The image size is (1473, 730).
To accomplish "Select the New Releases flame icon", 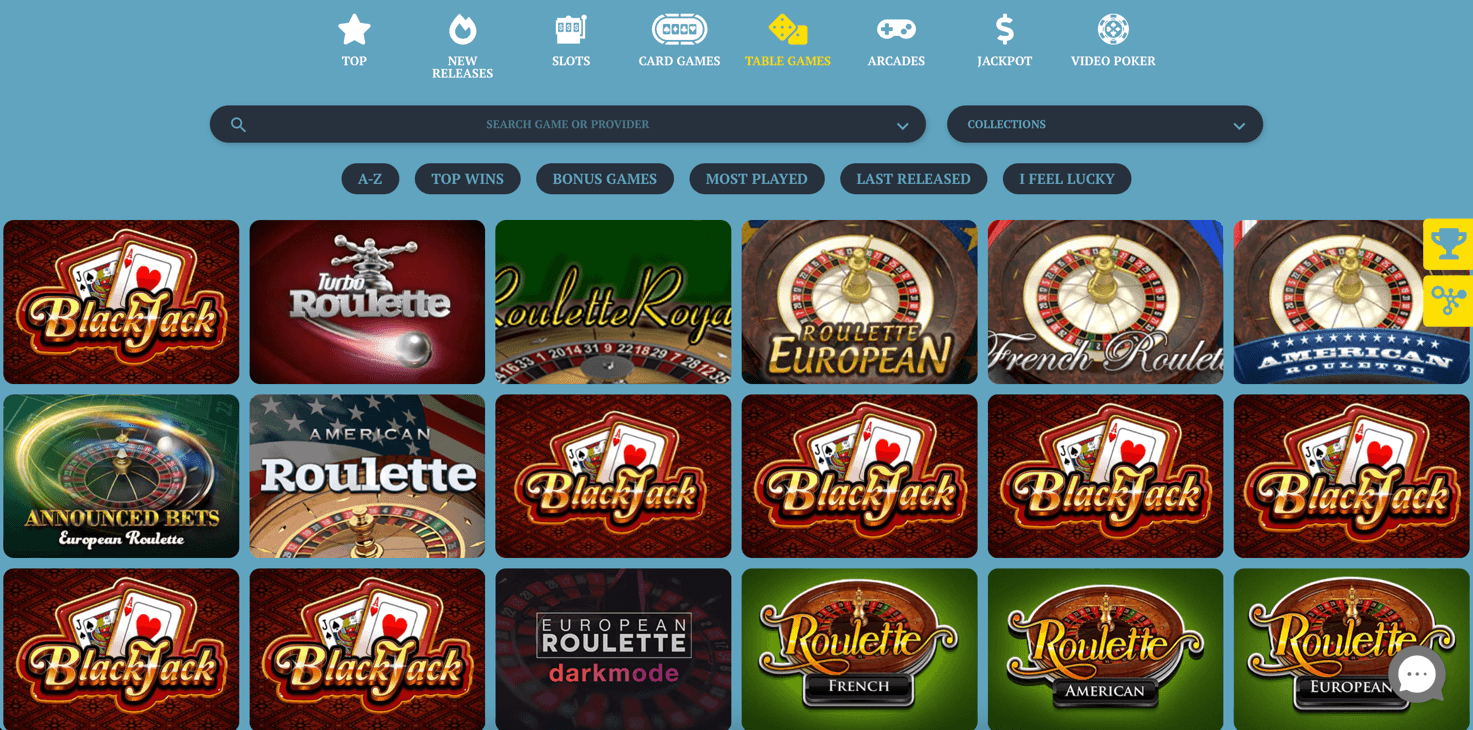I will (x=462, y=30).
